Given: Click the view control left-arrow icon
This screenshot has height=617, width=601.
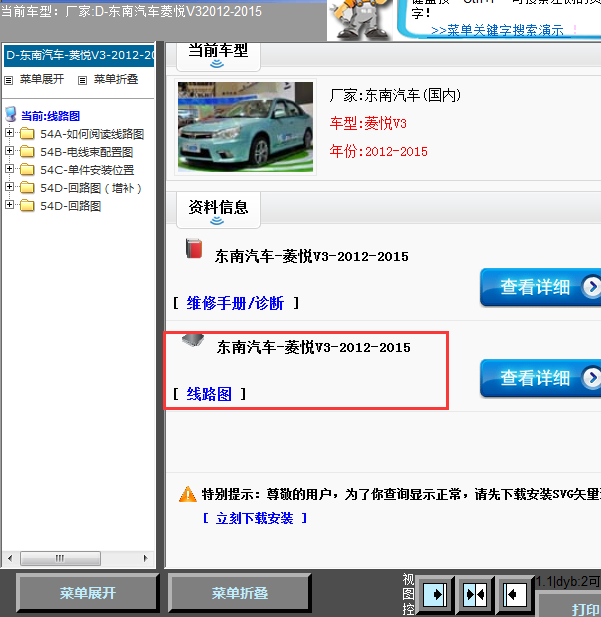Looking at the screenshot, I should coord(514,594).
